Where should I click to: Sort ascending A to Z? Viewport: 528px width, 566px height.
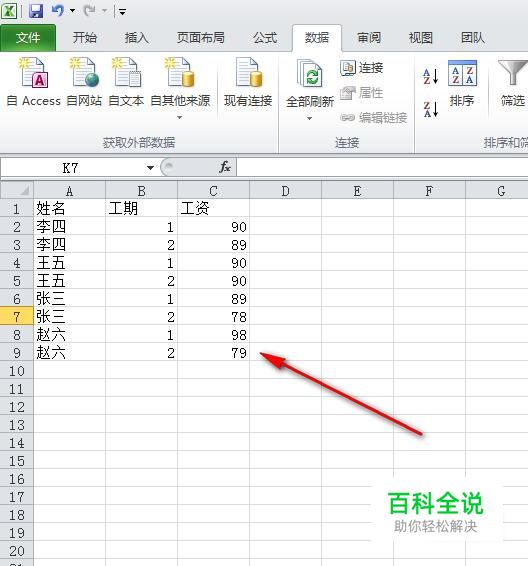431,76
